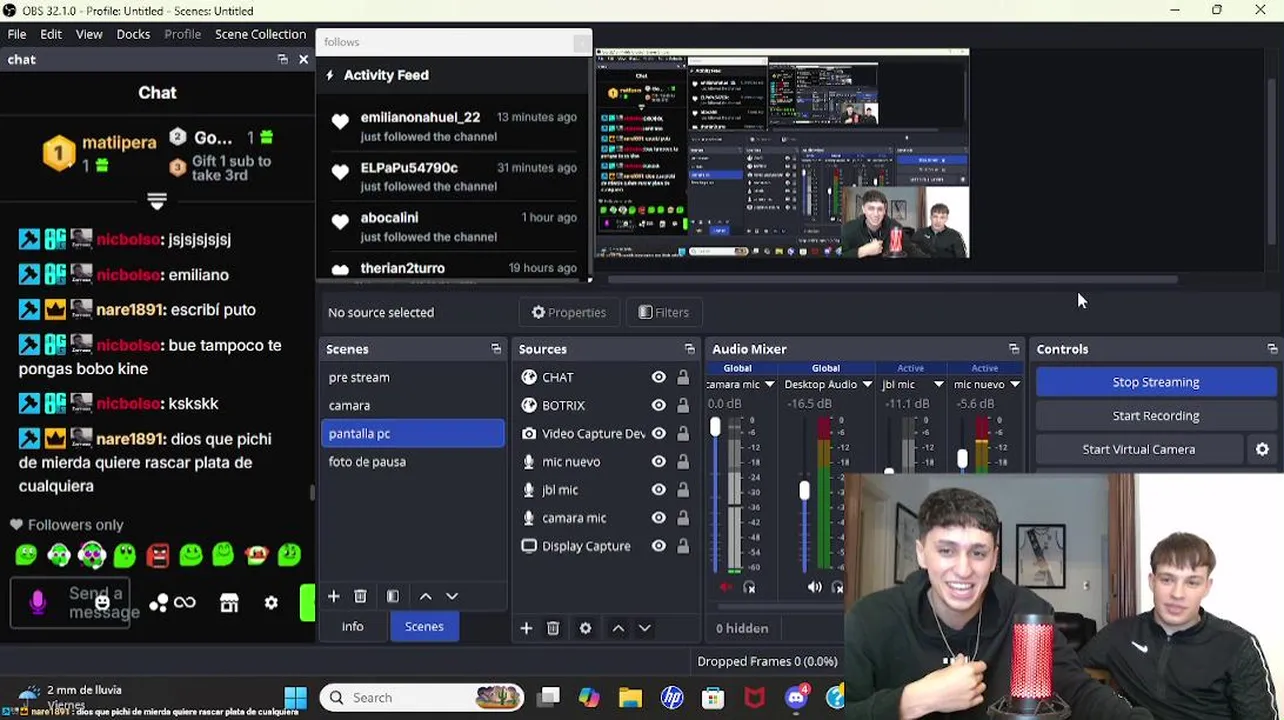Move selected source up
This screenshot has height=720, width=1284.
[x=618, y=628]
